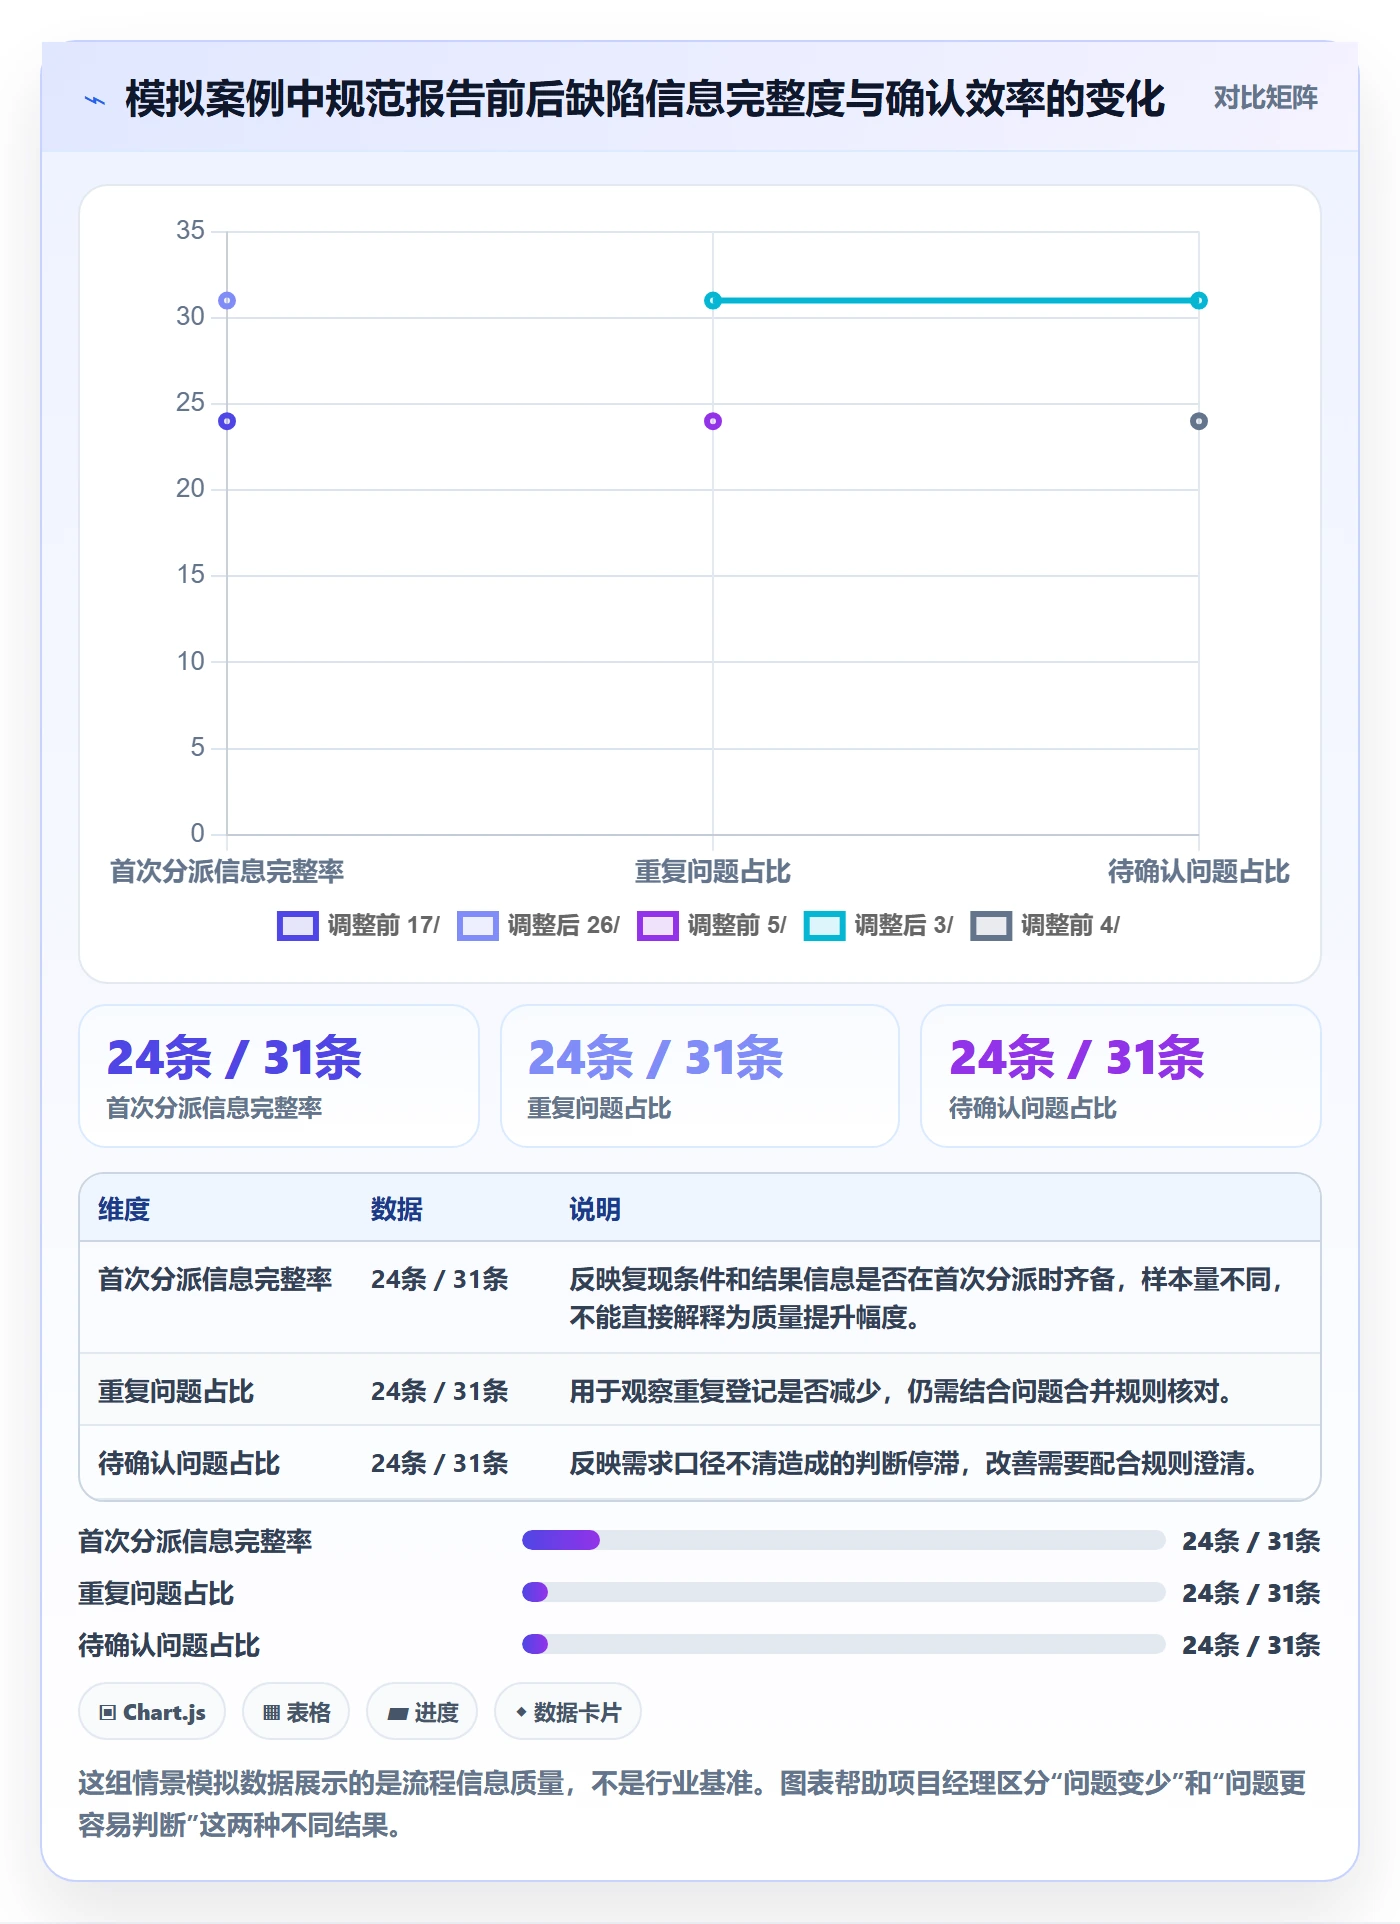The height and width of the screenshot is (1924, 1400).
Task: Click x-axis label 重复问题占比
Action: click(713, 872)
